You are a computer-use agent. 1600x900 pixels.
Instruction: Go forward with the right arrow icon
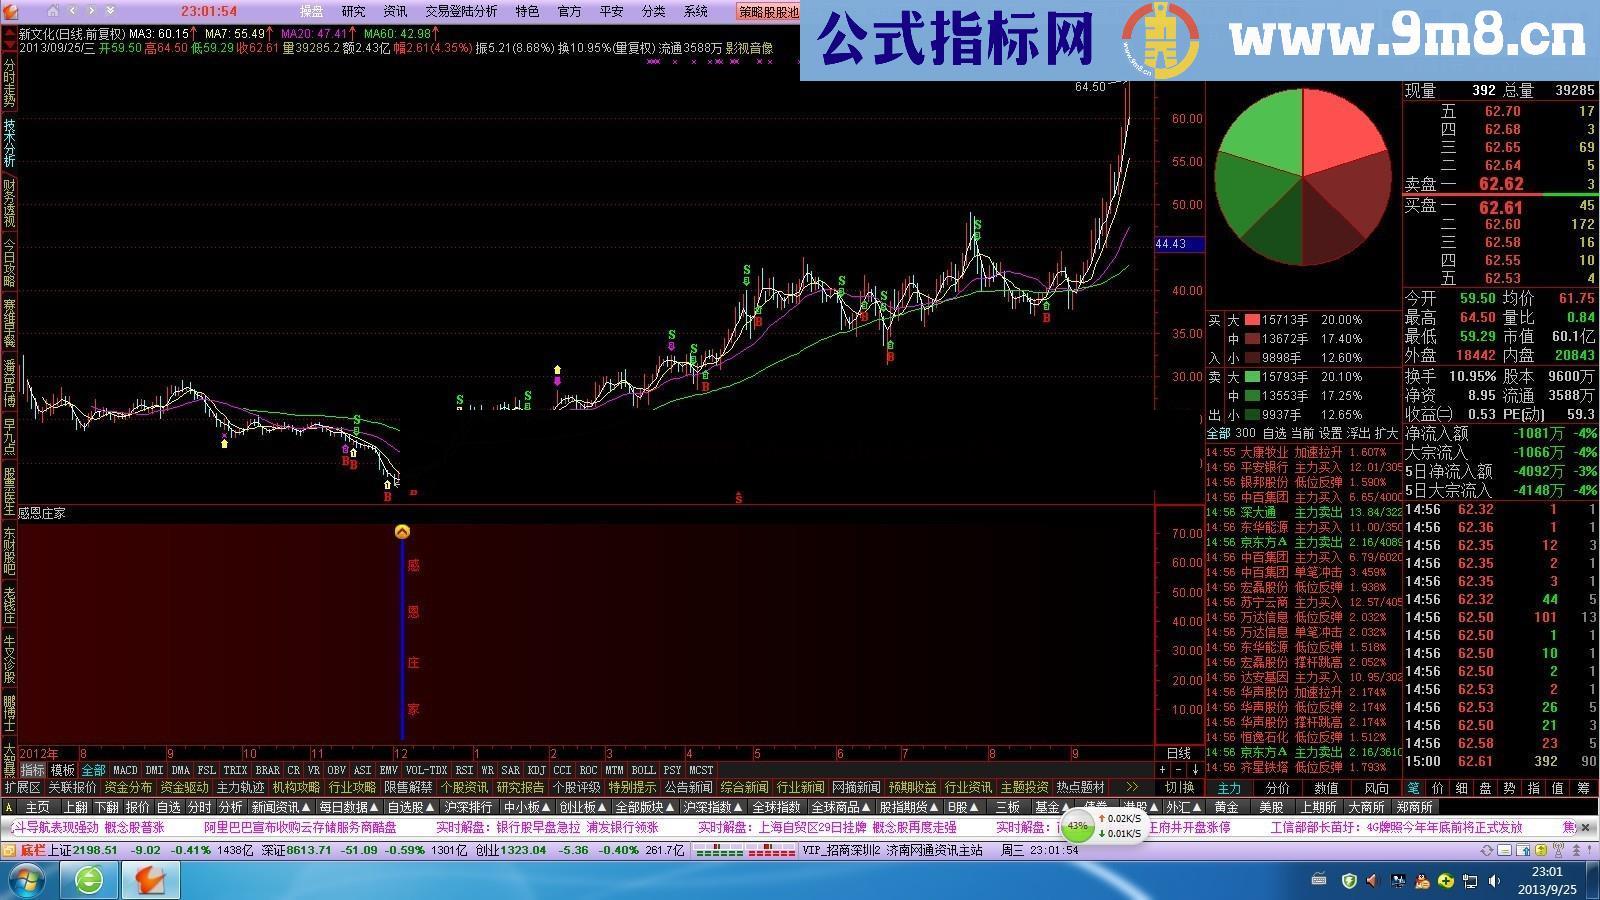point(91,11)
